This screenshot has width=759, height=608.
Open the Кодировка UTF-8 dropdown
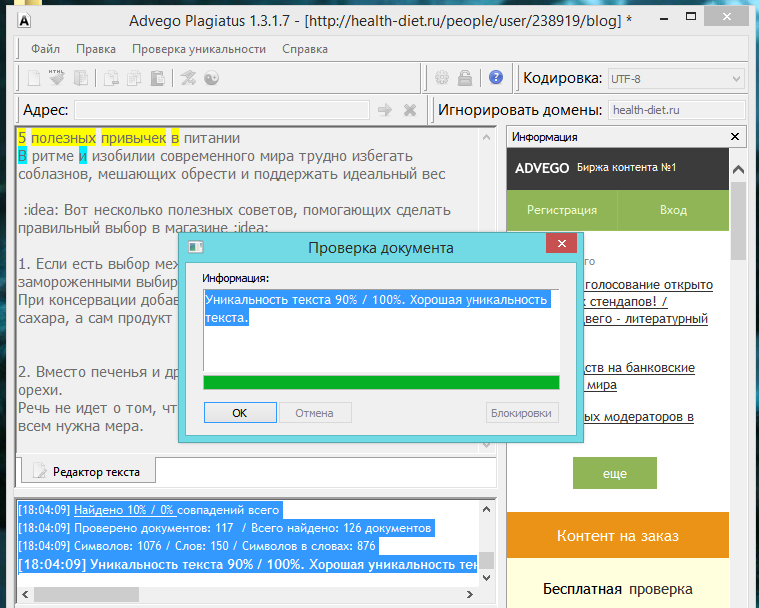pos(676,78)
